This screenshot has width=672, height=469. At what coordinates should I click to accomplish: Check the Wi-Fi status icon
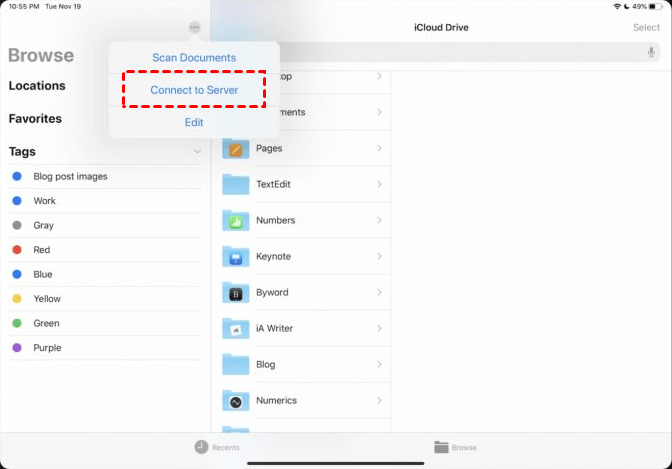coord(617,6)
